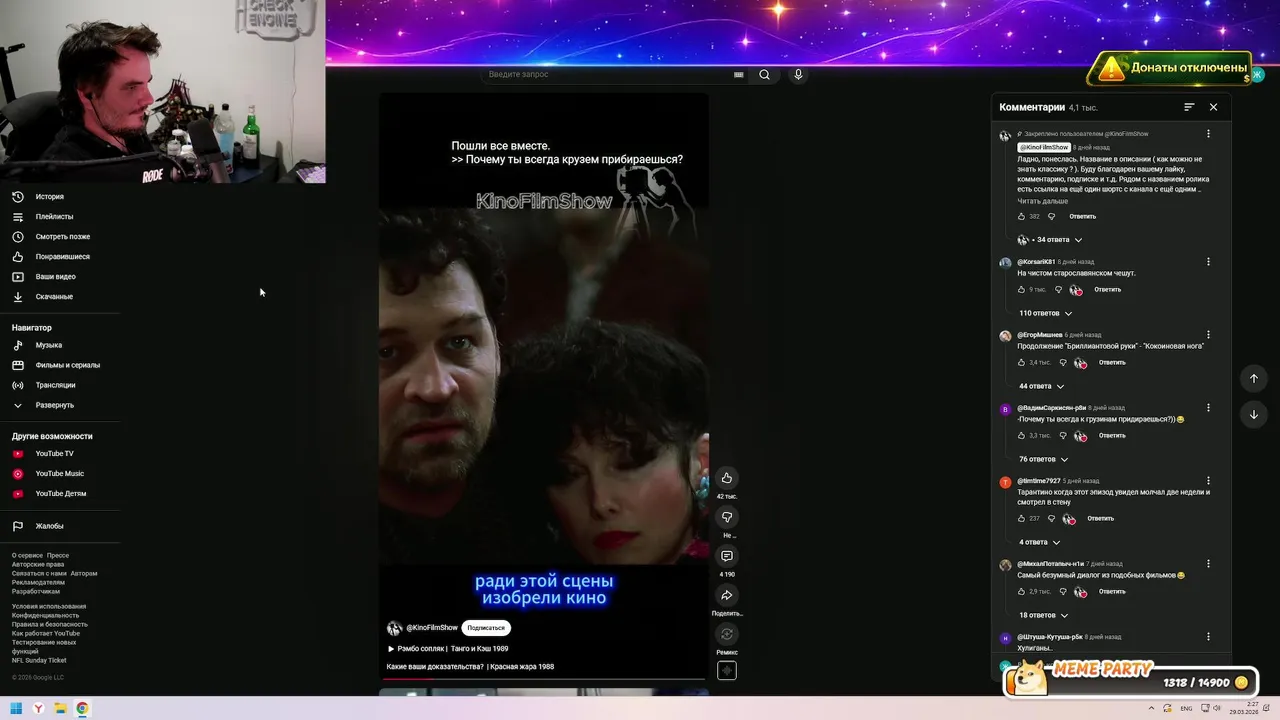The height and width of the screenshot is (720, 1280).
Task: Open more options for @KorsarIK81 comment
Action: (1208, 262)
